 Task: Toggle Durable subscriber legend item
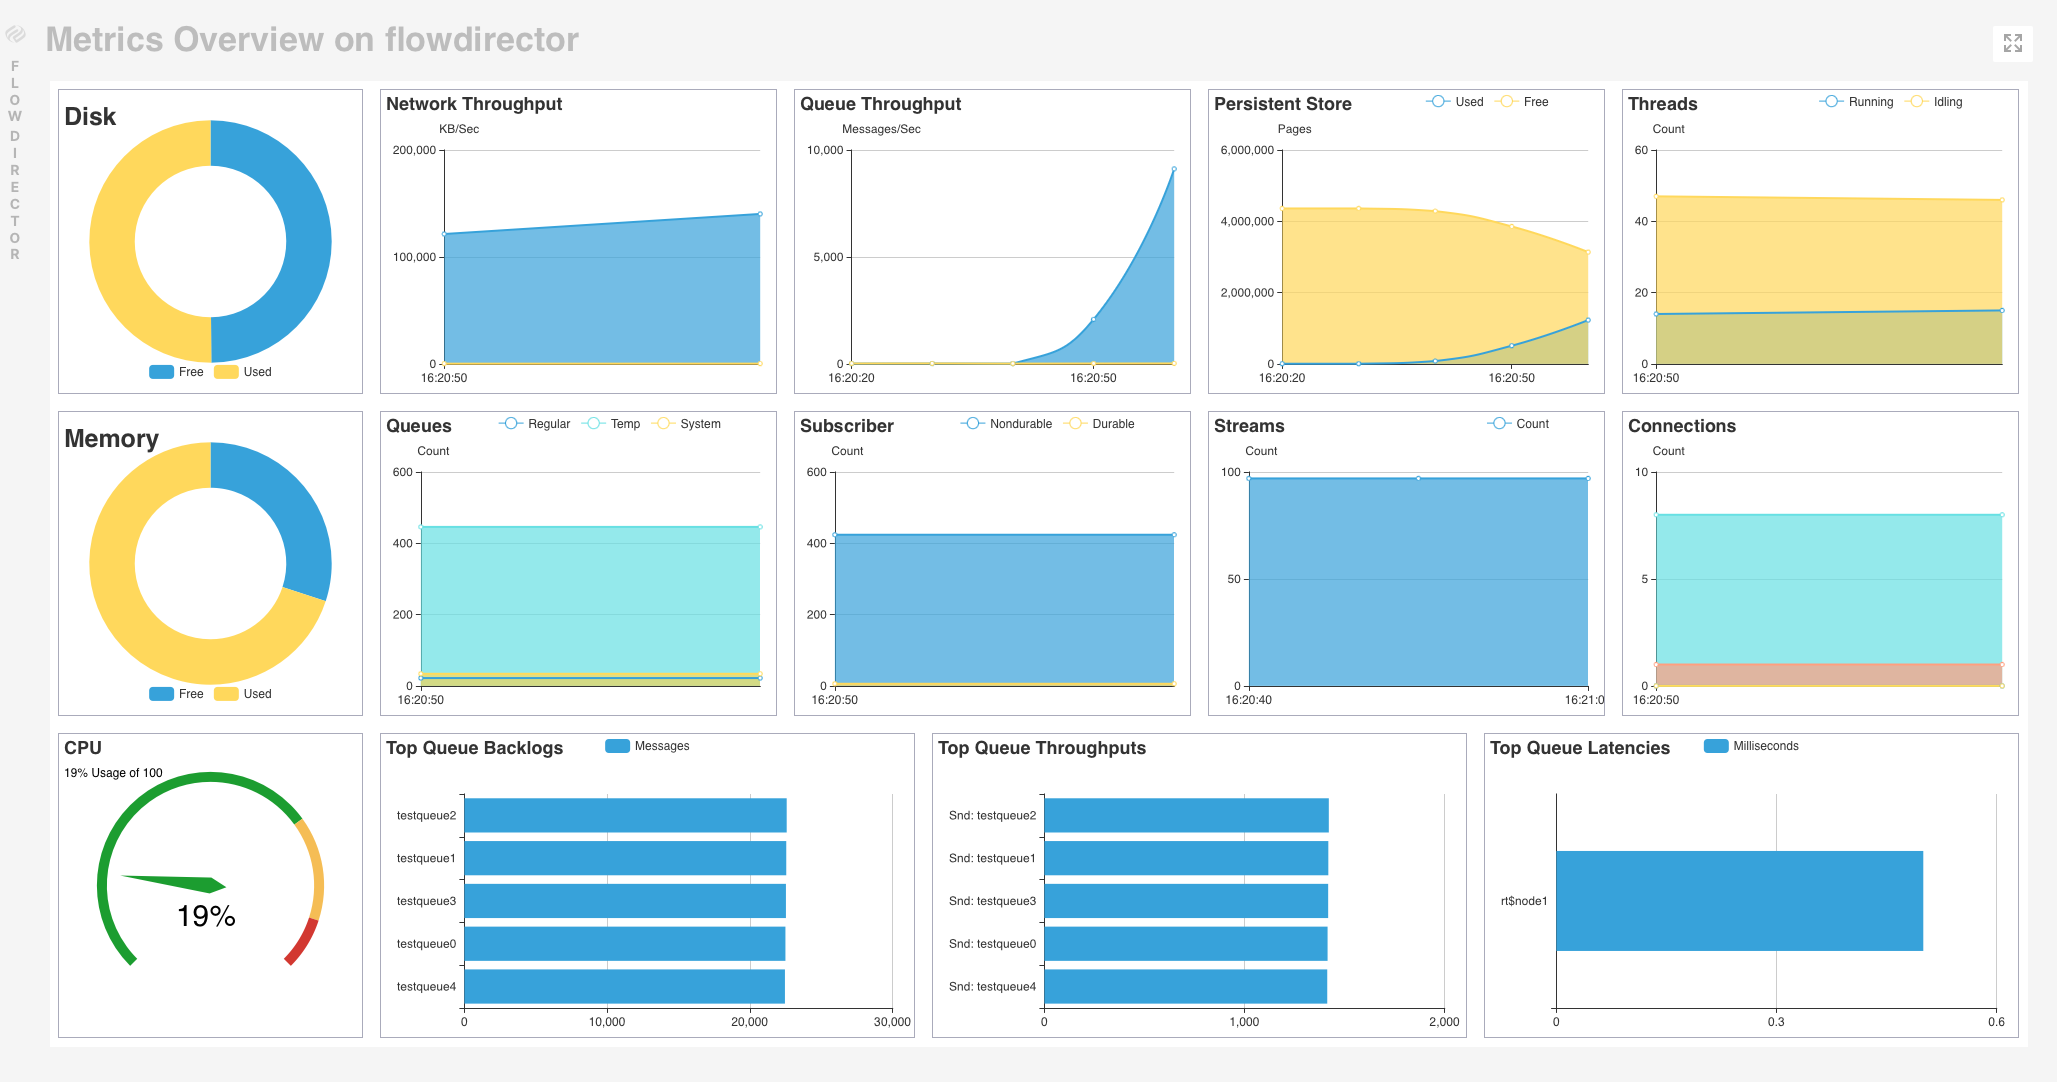1075,424
